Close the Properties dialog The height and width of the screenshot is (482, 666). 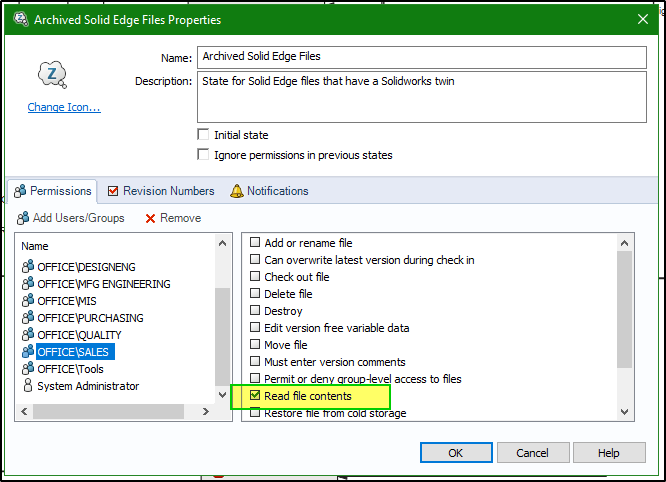643,19
